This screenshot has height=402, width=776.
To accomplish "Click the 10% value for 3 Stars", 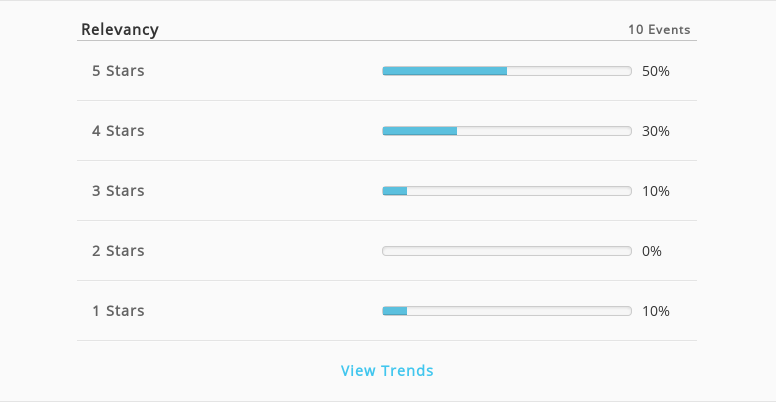I will (656, 191).
